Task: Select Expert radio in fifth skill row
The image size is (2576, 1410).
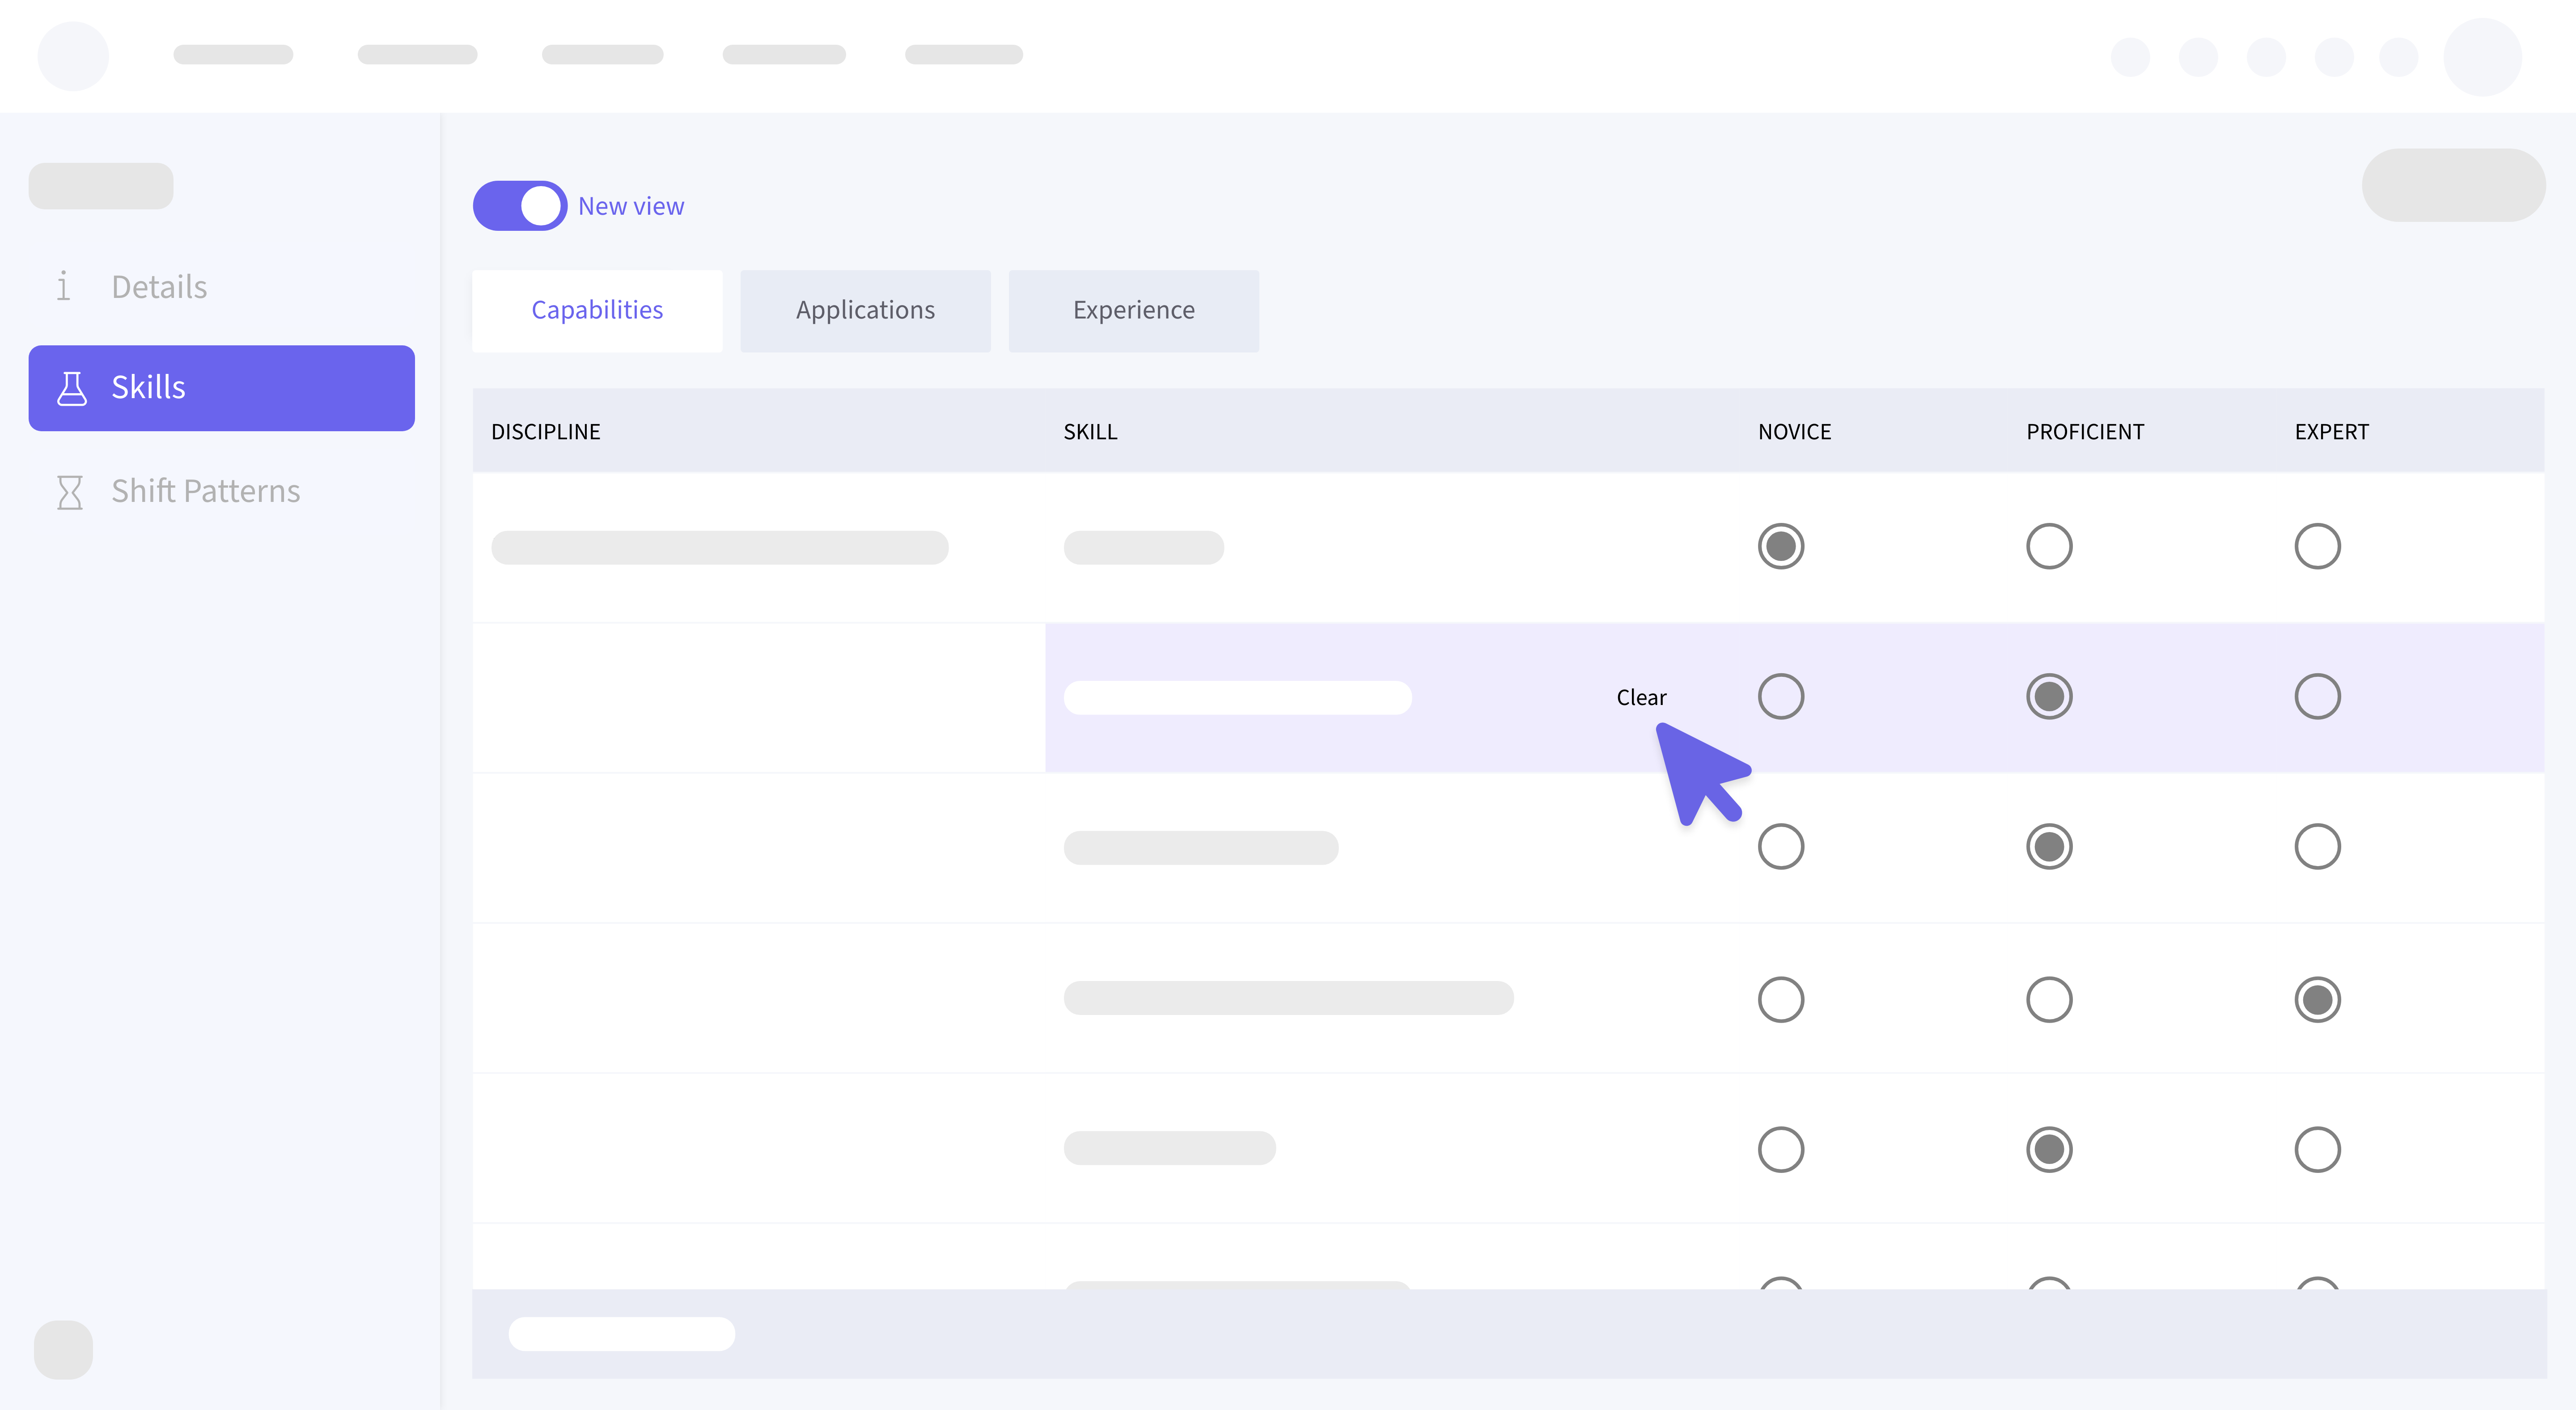Action: coord(2317,1150)
